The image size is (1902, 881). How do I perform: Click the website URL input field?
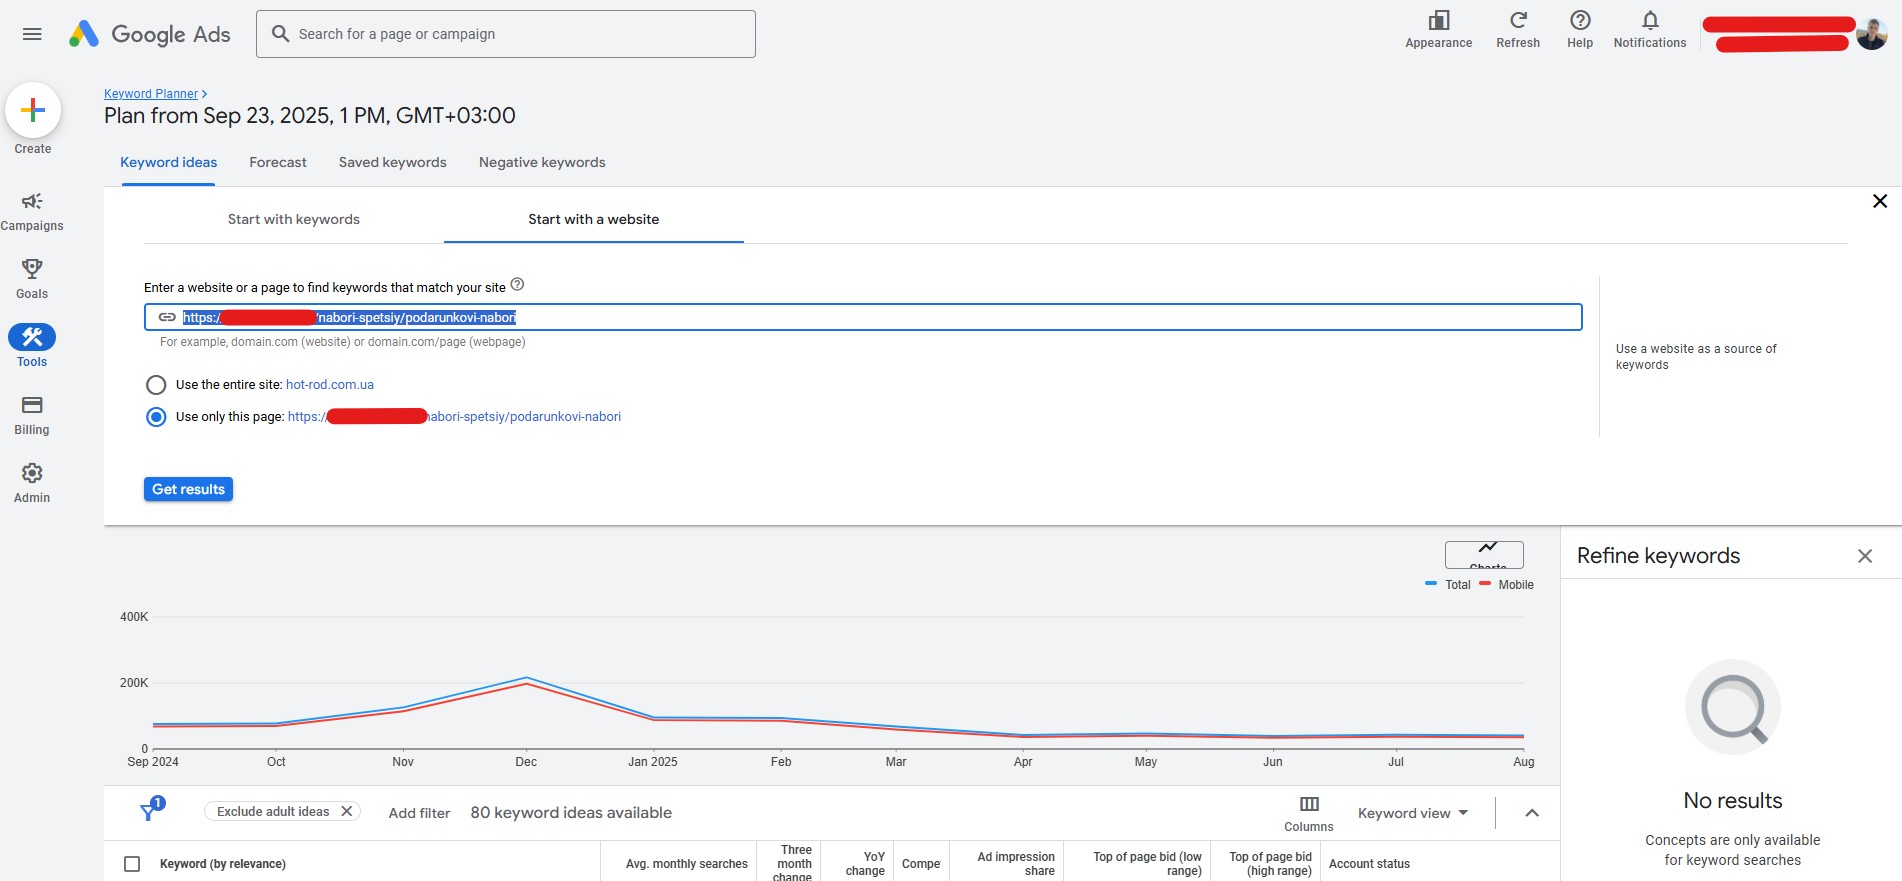coord(1000,318)
